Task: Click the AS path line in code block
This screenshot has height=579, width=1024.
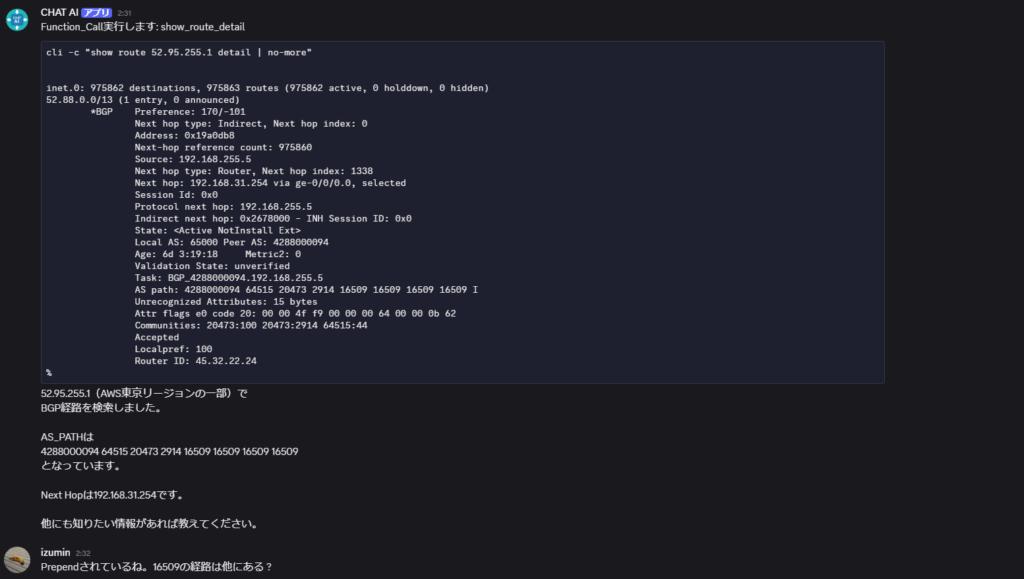Action: pyautogui.click(x=306, y=289)
